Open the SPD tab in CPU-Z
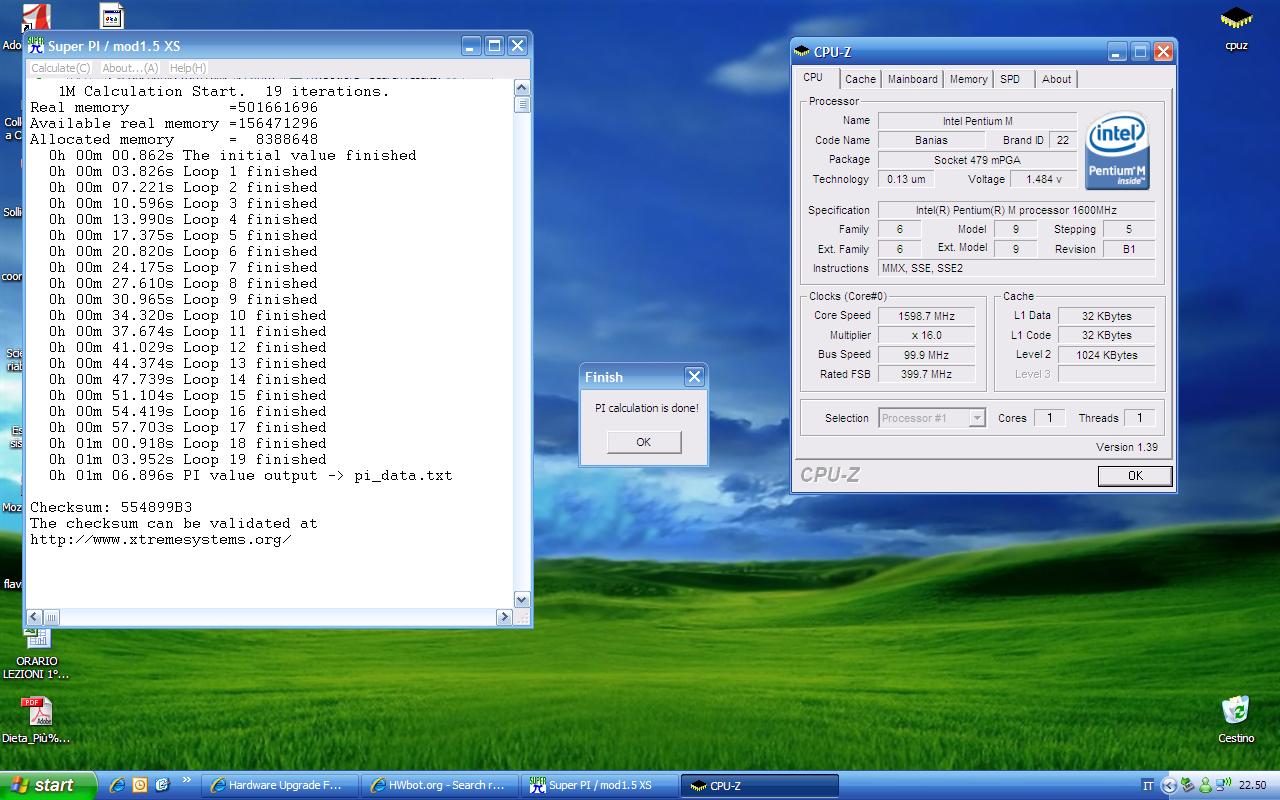Image resolution: width=1280 pixels, height=800 pixels. [x=1010, y=79]
